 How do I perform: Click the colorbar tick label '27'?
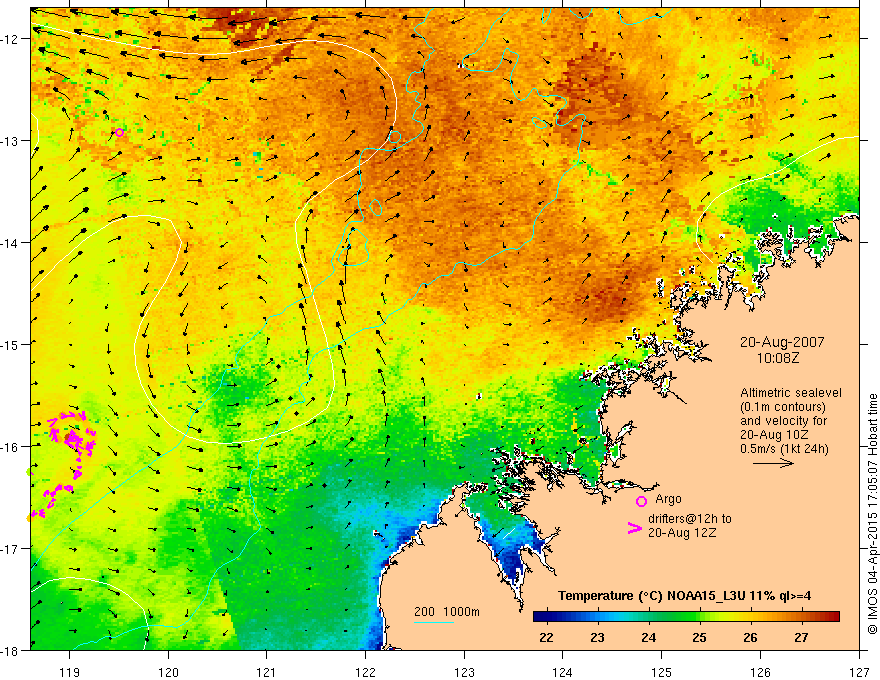coord(801,638)
